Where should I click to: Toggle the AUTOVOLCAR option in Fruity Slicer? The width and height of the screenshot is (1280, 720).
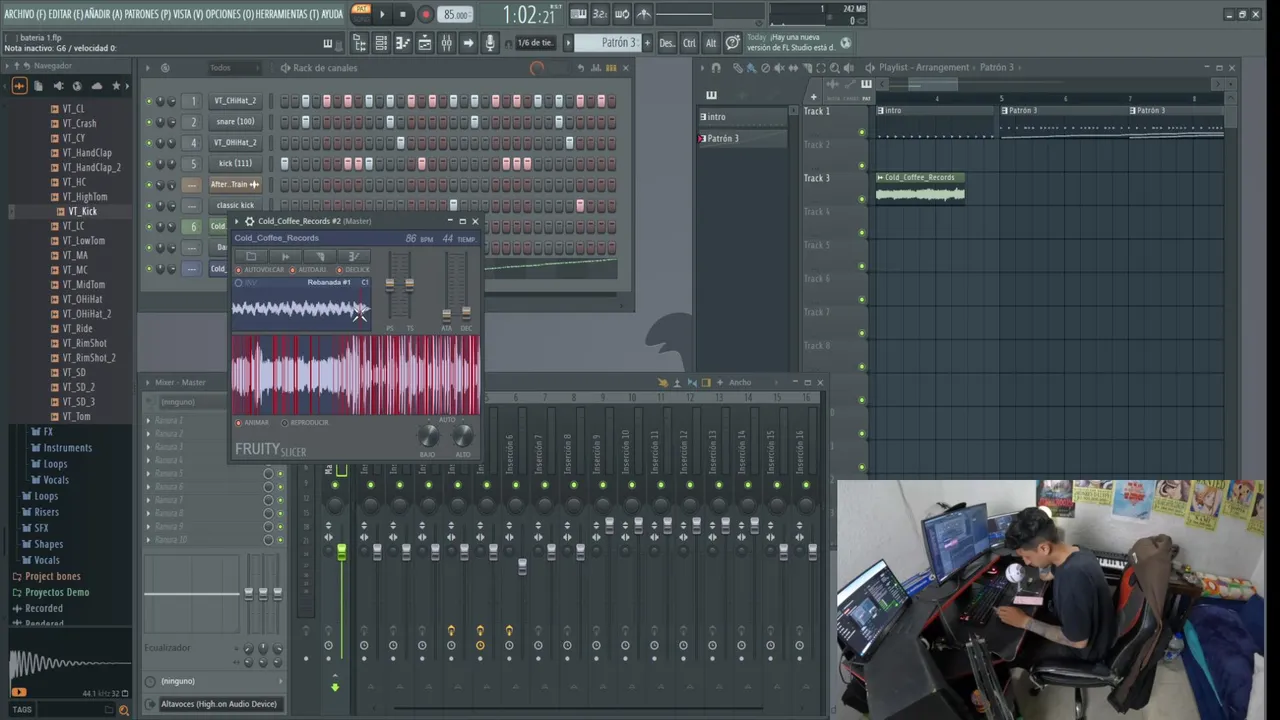coord(261,270)
